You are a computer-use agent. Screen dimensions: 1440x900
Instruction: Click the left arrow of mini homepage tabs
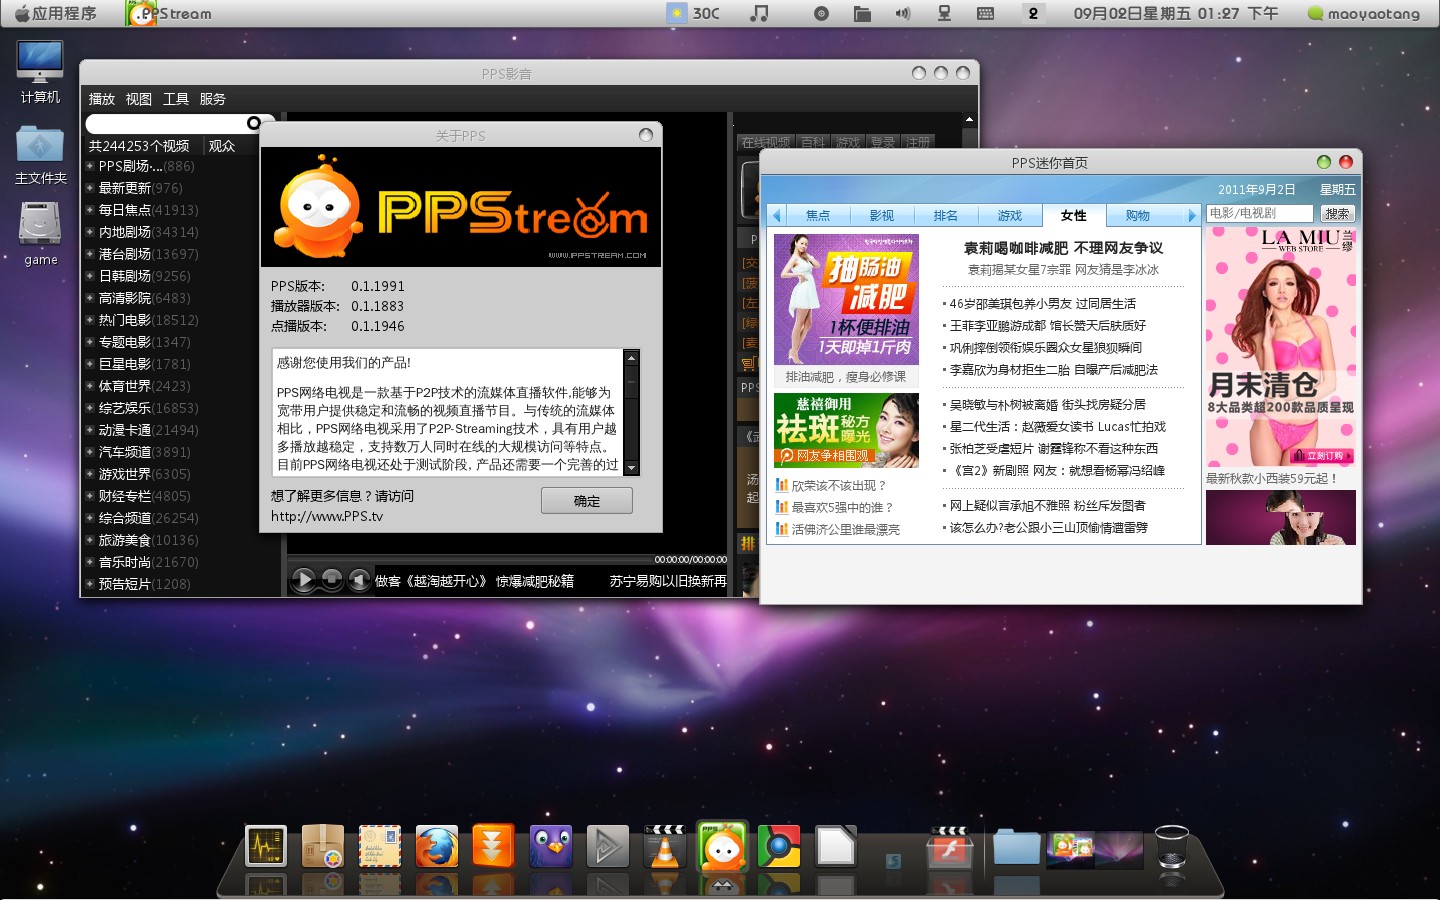coord(776,215)
